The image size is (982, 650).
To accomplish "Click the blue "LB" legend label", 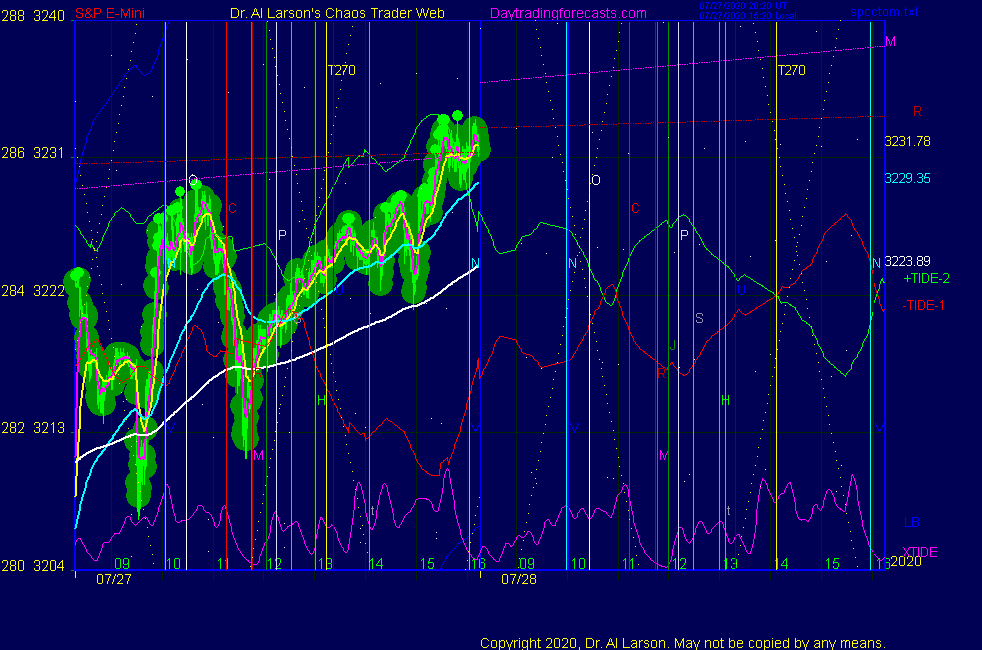I will coord(911,522).
